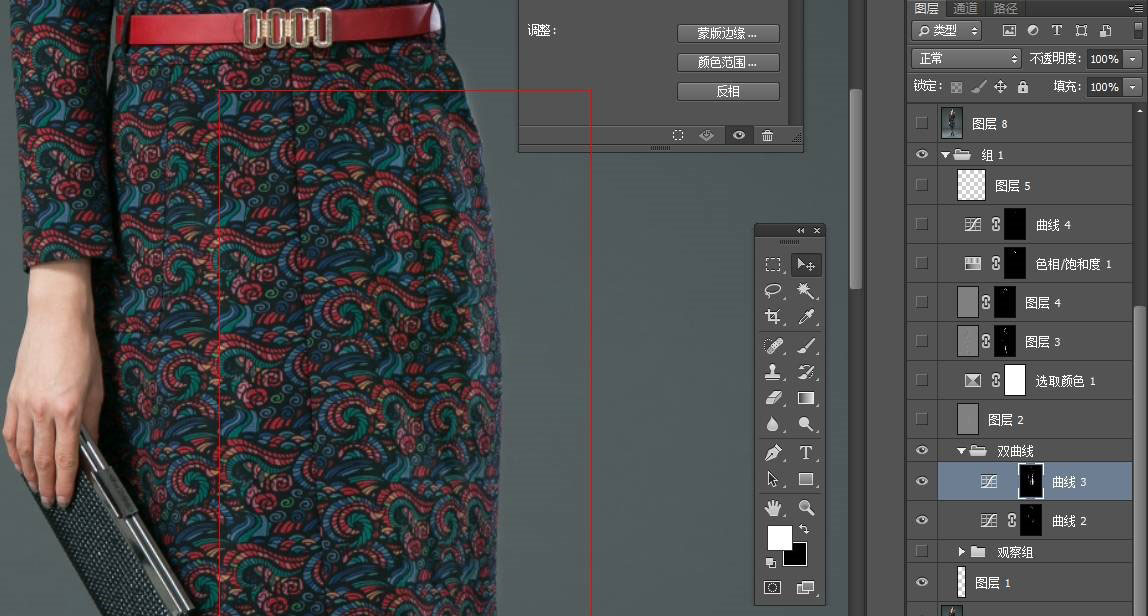Hide the 曲线 2 layer
This screenshot has width=1148, height=616.
pos(922,520)
